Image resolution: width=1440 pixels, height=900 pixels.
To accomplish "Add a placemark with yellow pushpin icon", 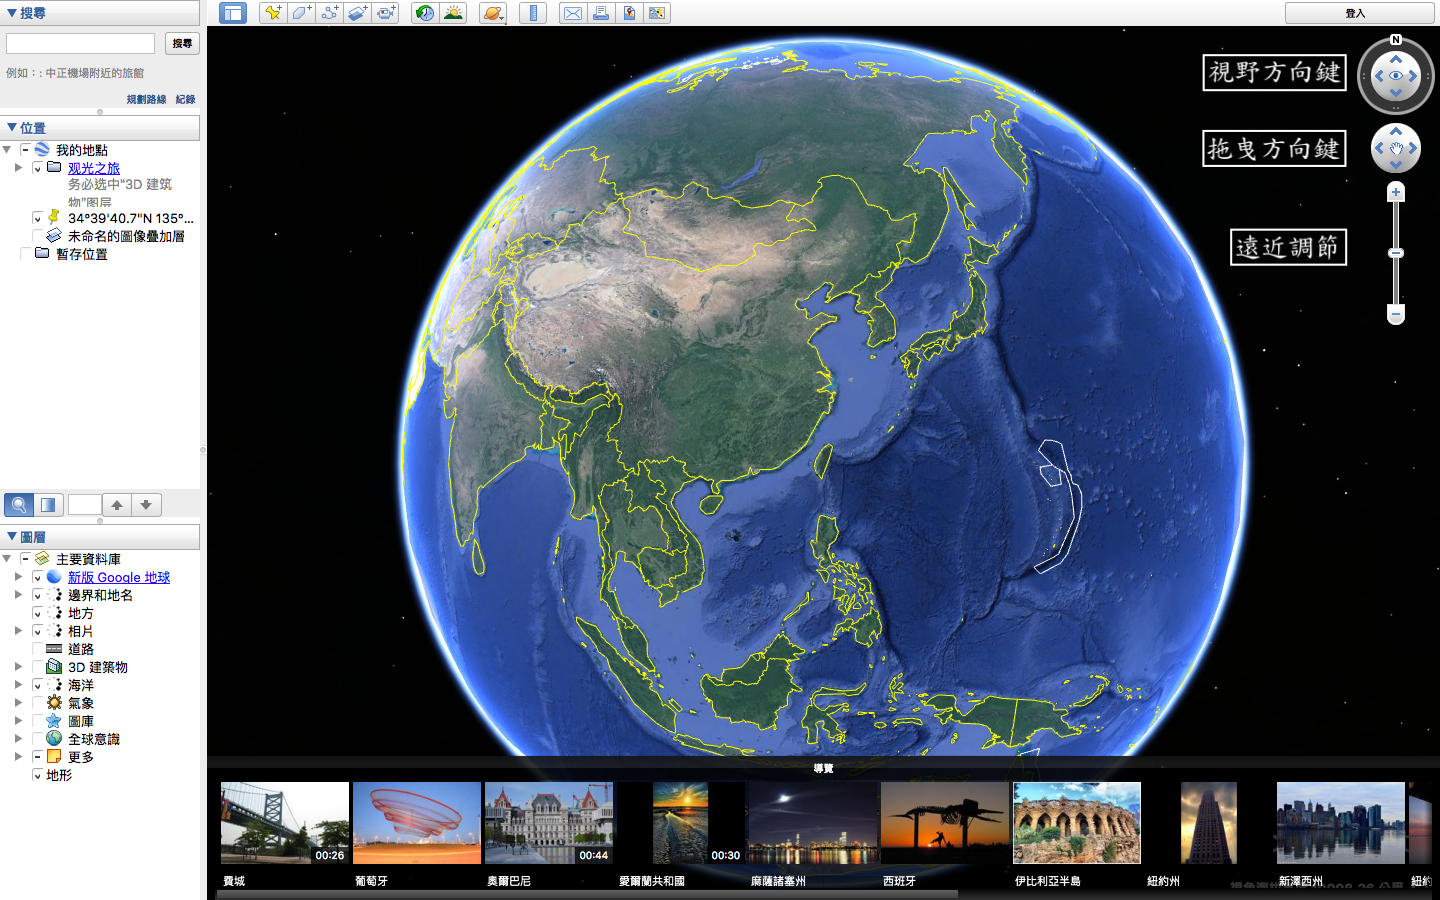I will pos(272,13).
